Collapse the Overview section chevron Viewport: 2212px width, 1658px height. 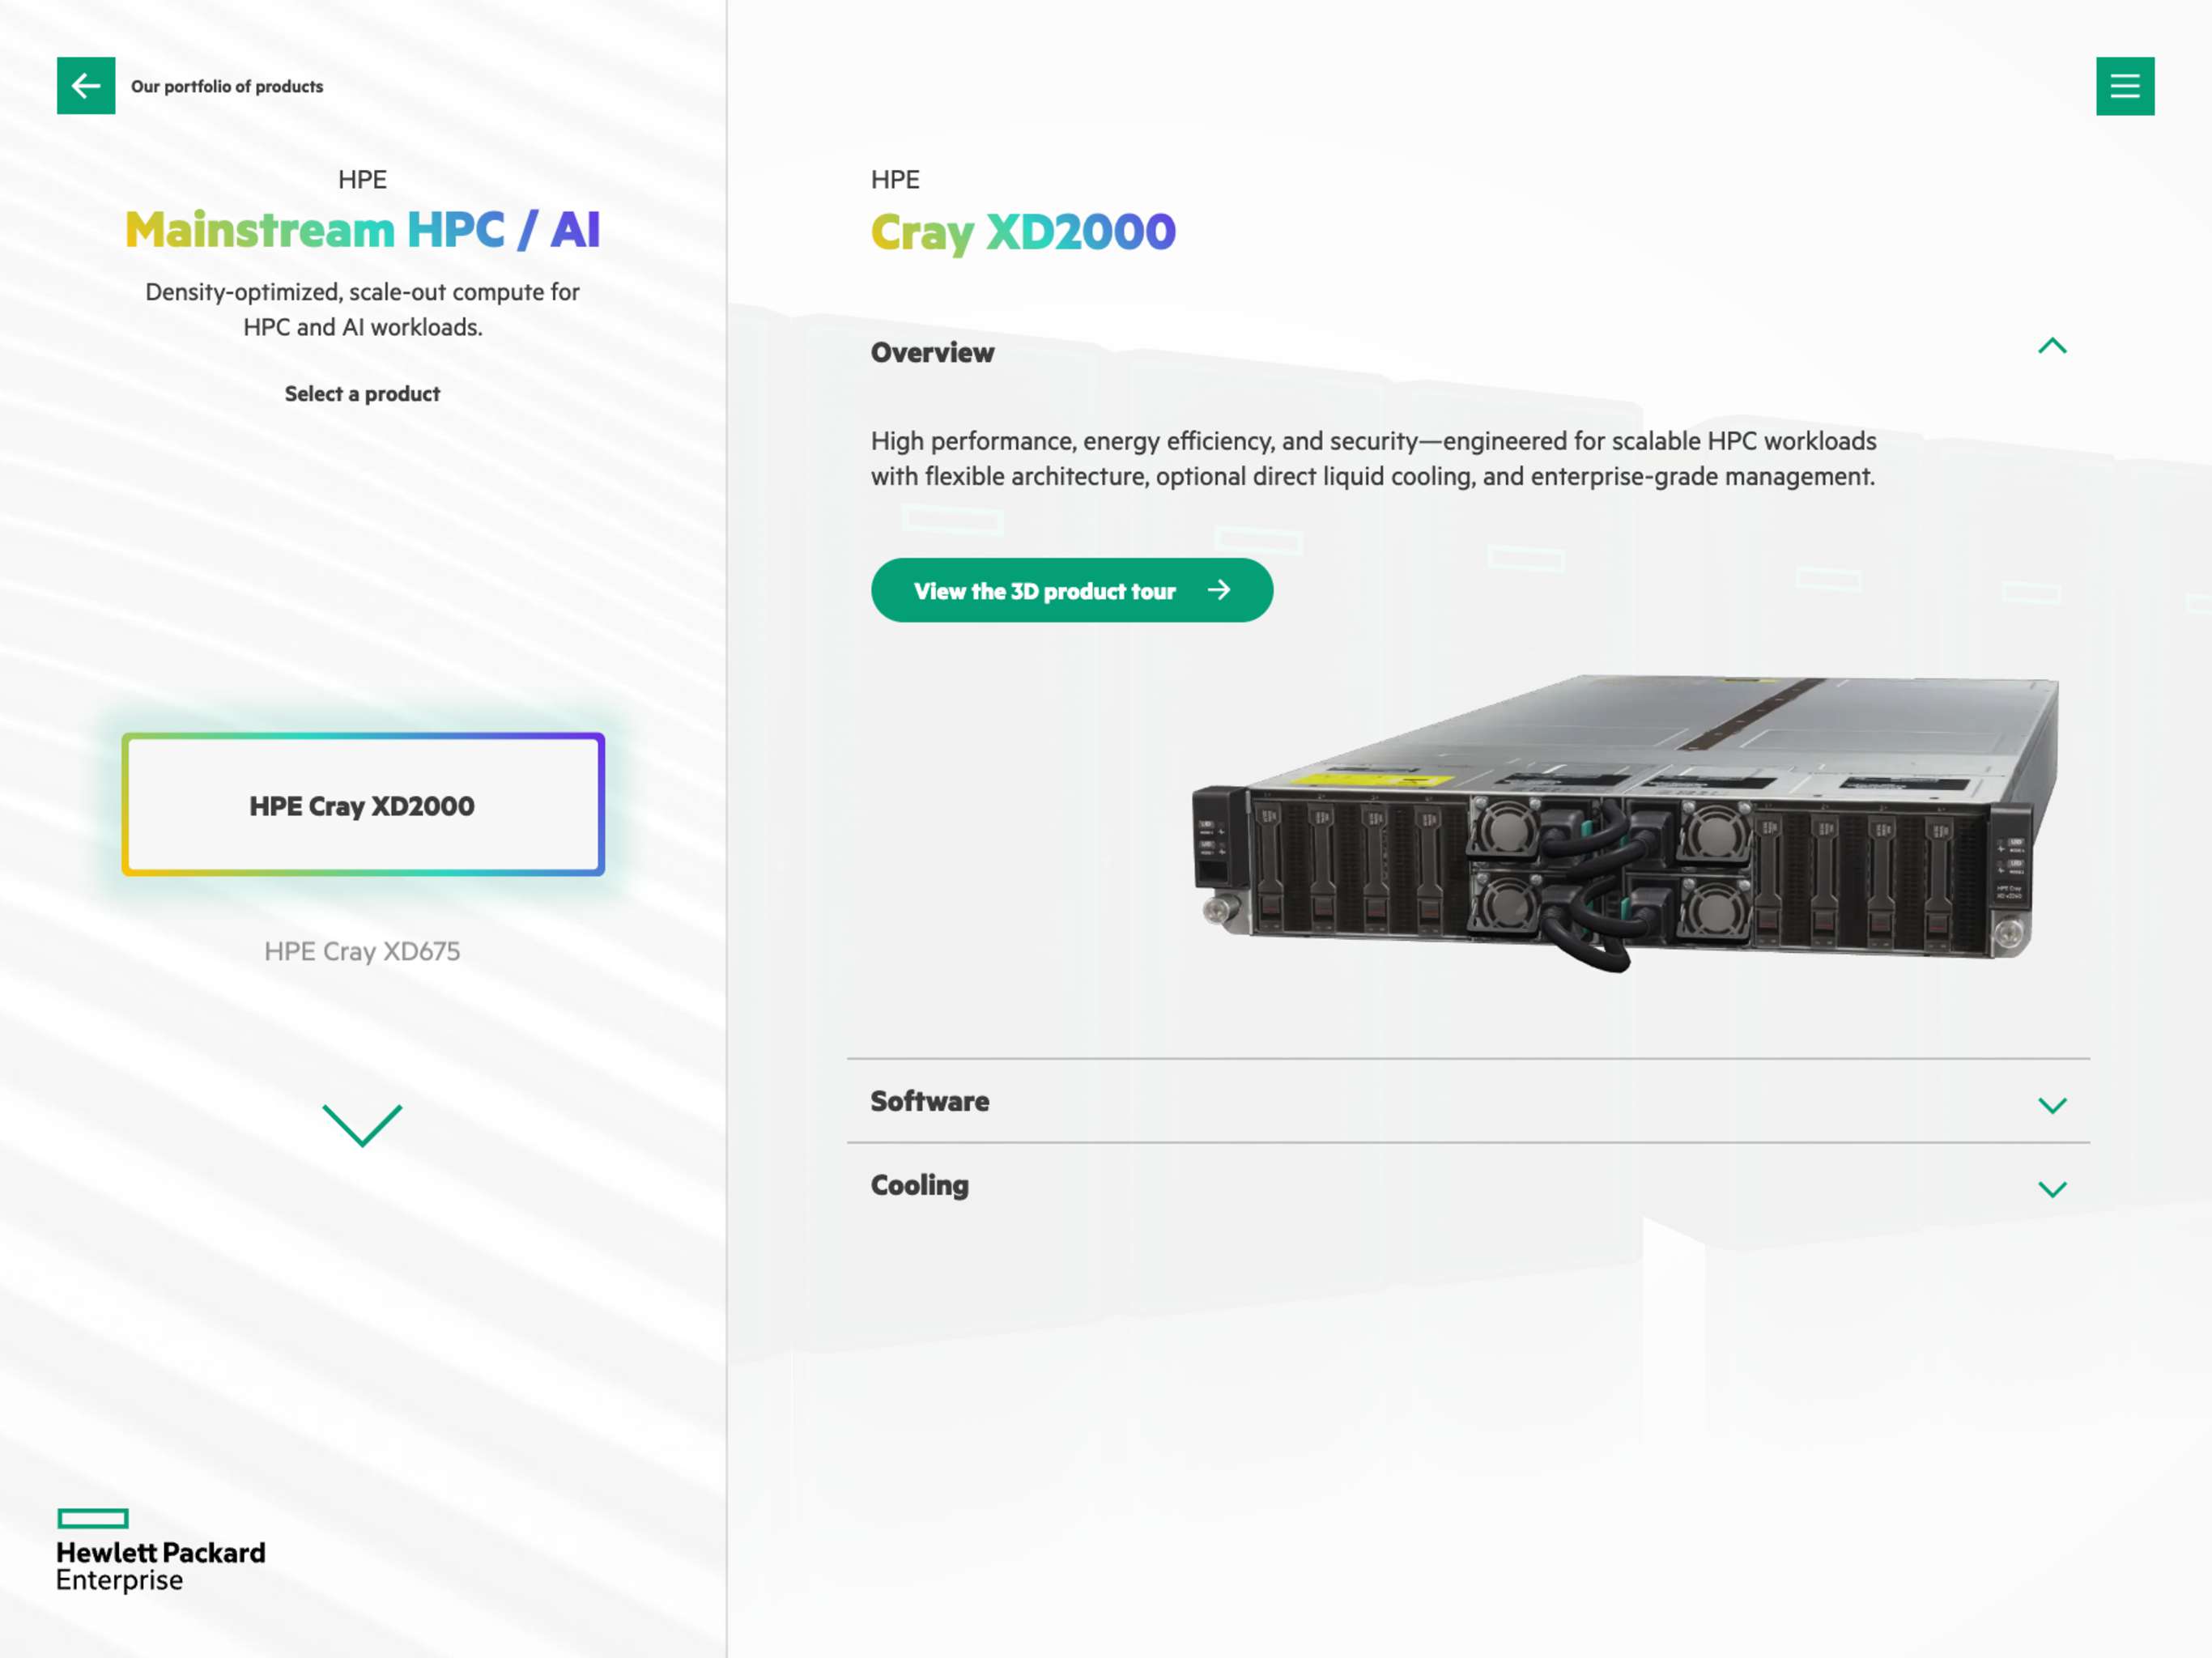pyautogui.click(x=2052, y=346)
